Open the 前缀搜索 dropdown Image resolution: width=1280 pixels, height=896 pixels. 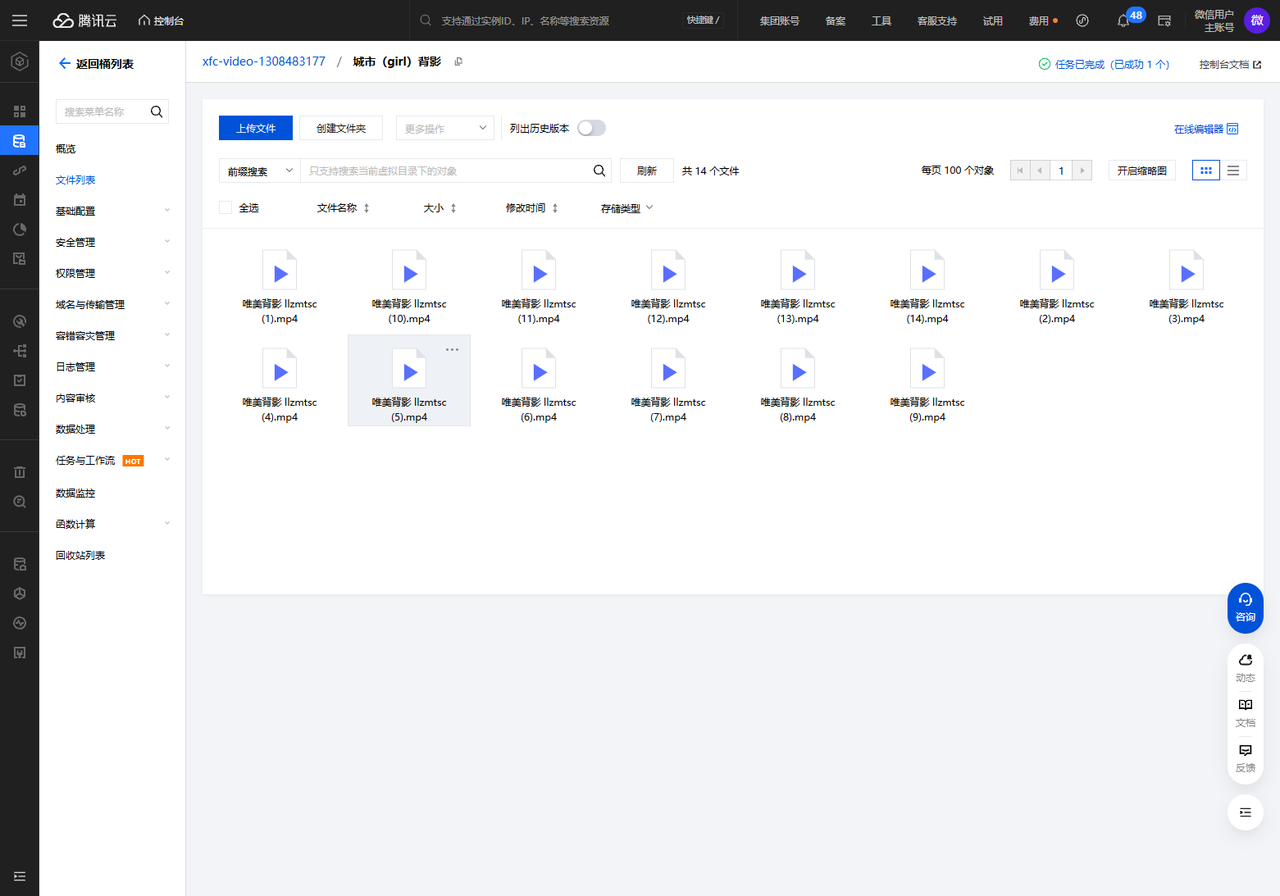pos(259,171)
